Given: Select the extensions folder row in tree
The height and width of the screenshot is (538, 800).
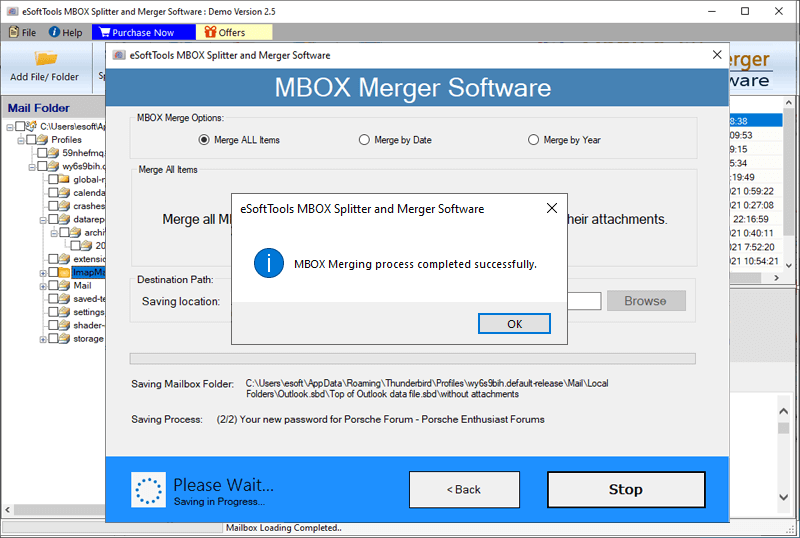Looking at the screenshot, I should tap(89, 259).
